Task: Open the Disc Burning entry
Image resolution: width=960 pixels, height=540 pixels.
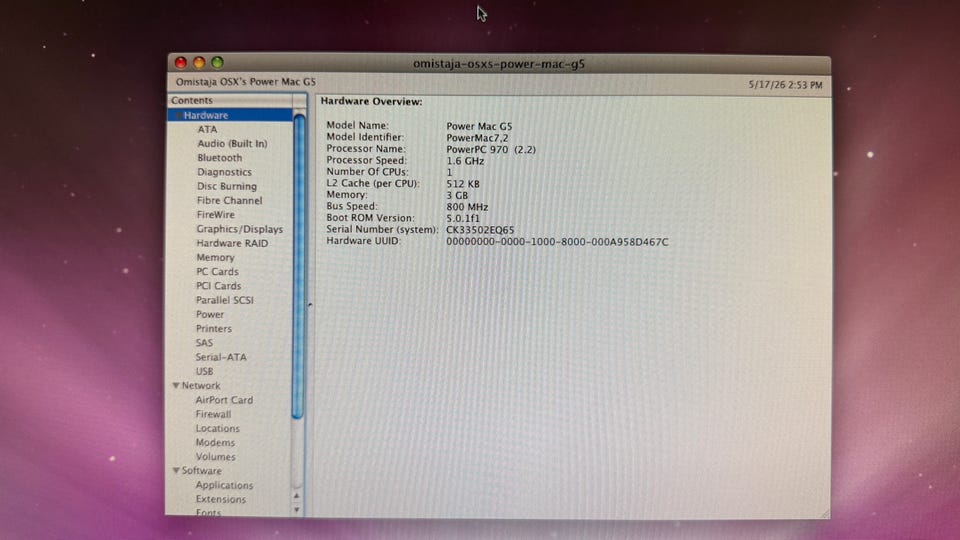Action: click(x=227, y=186)
